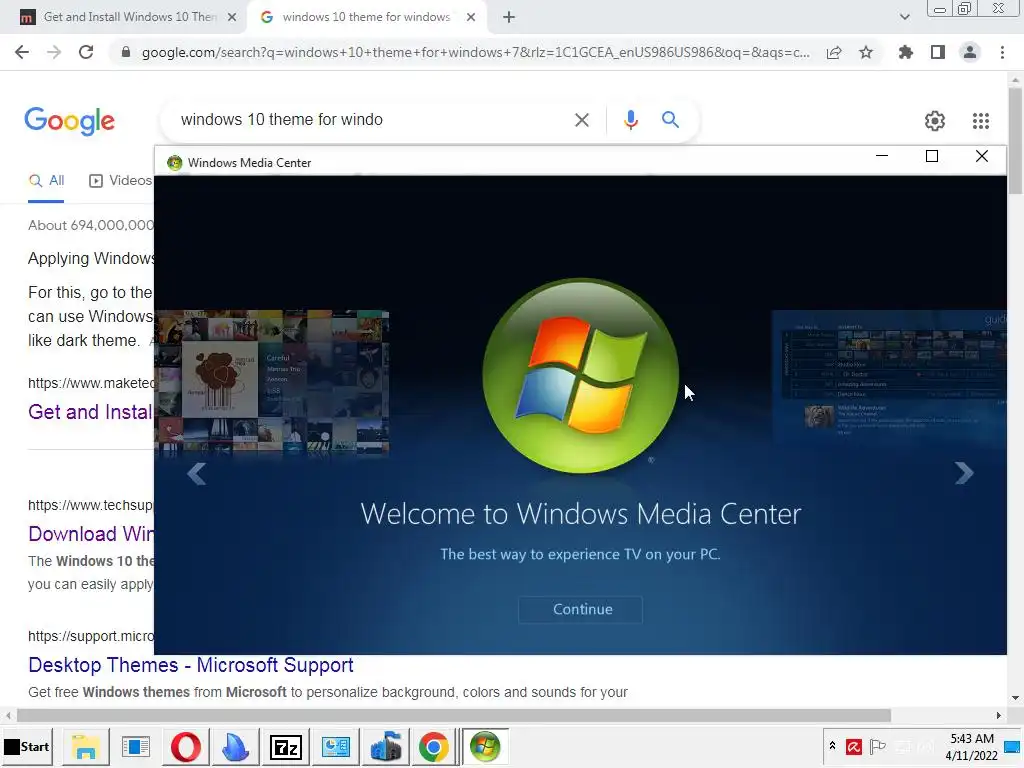Open the Google apps grid
This screenshot has height=768, width=1024.
(980, 121)
